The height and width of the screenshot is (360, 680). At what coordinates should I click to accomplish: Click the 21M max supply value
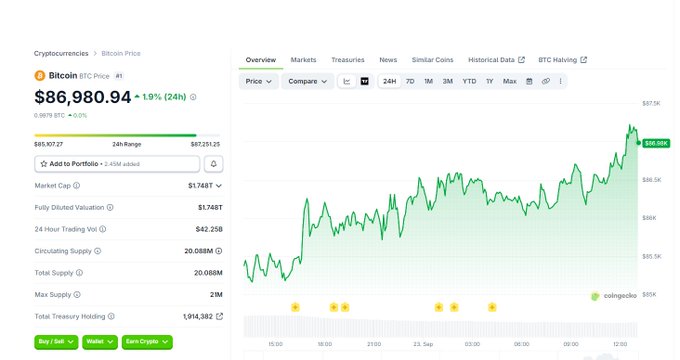pyautogui.click(x=216, y=295)
